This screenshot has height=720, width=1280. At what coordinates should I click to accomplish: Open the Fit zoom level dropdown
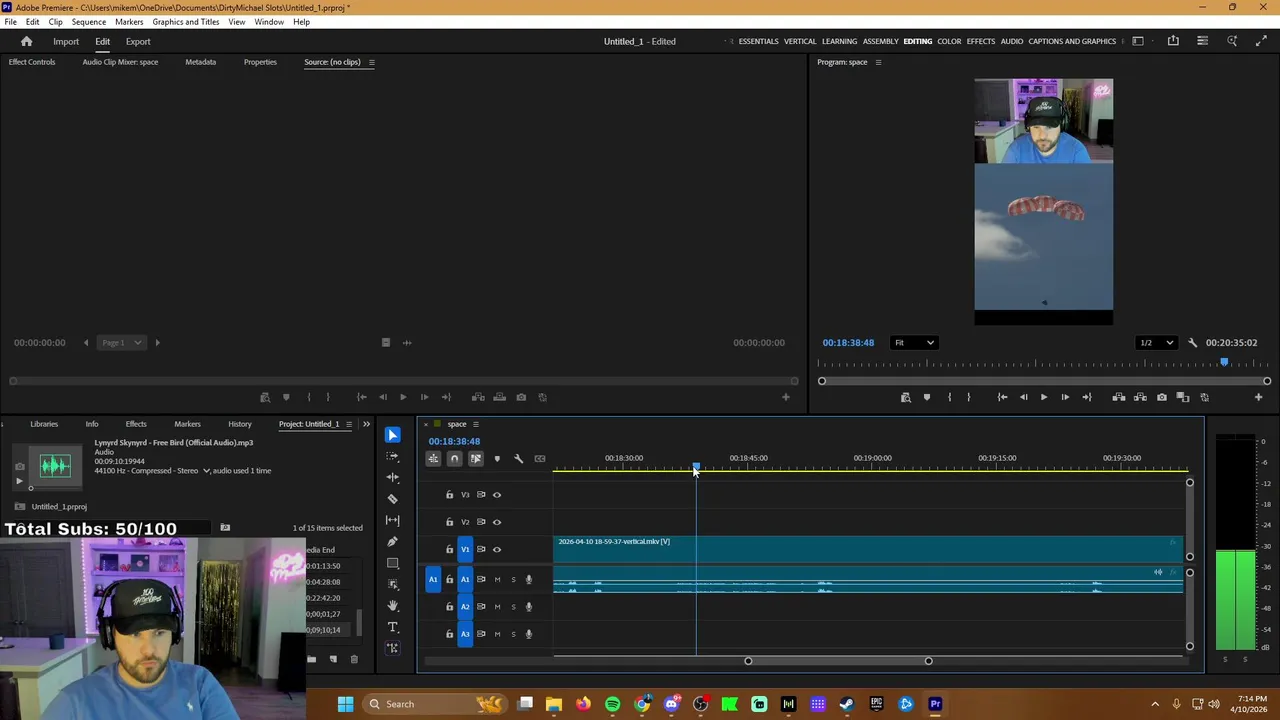(x=914, y=343)
